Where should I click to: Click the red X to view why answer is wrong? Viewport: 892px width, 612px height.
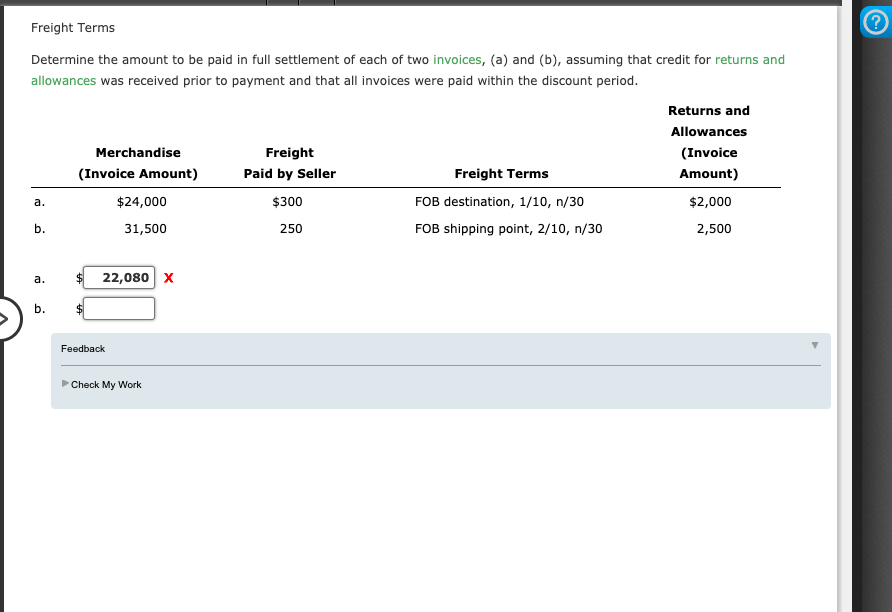[x=167, y=278]
